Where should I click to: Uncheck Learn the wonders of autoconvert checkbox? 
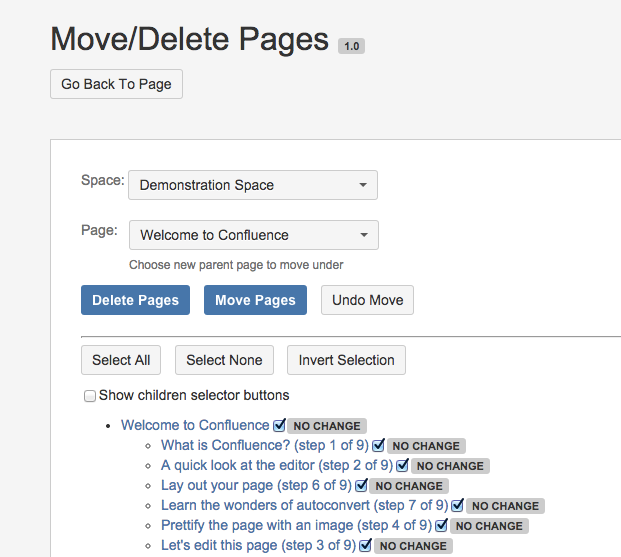458,505
